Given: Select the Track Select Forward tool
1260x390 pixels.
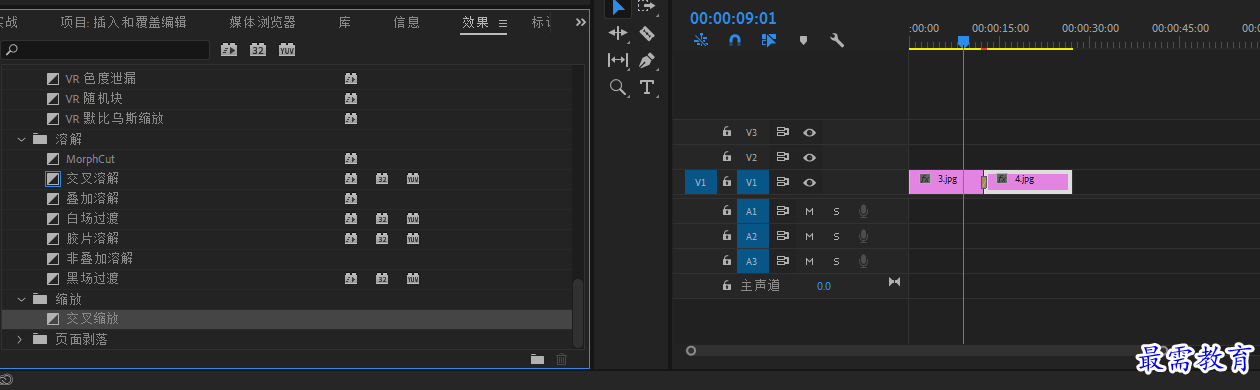Looking at the screenshot, I should (647, 7).
